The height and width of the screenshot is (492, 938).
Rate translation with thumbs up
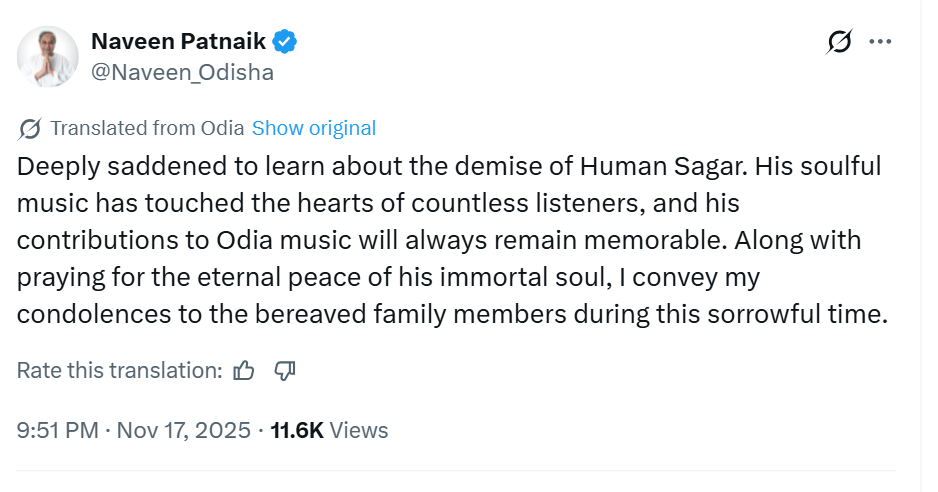click(244, 371)
